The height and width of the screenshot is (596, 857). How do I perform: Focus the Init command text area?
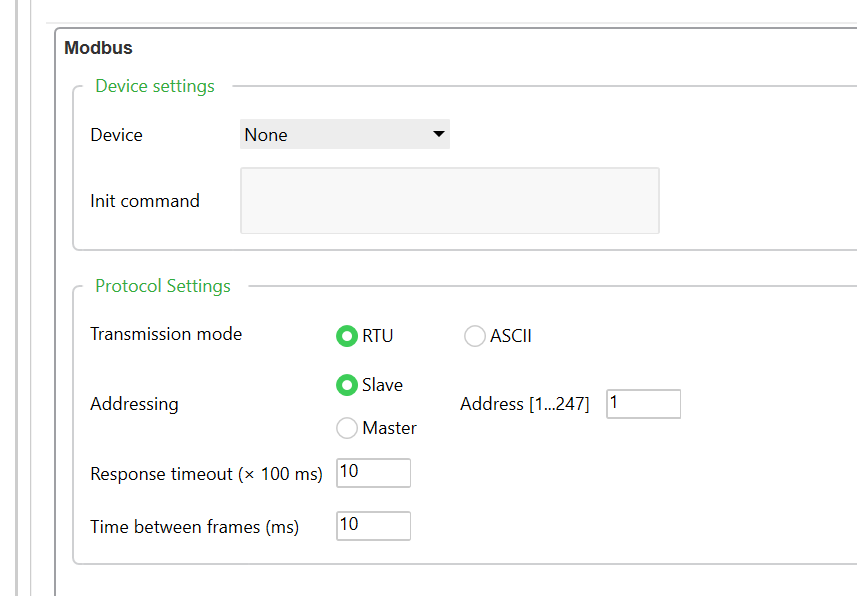pos(450,201)
